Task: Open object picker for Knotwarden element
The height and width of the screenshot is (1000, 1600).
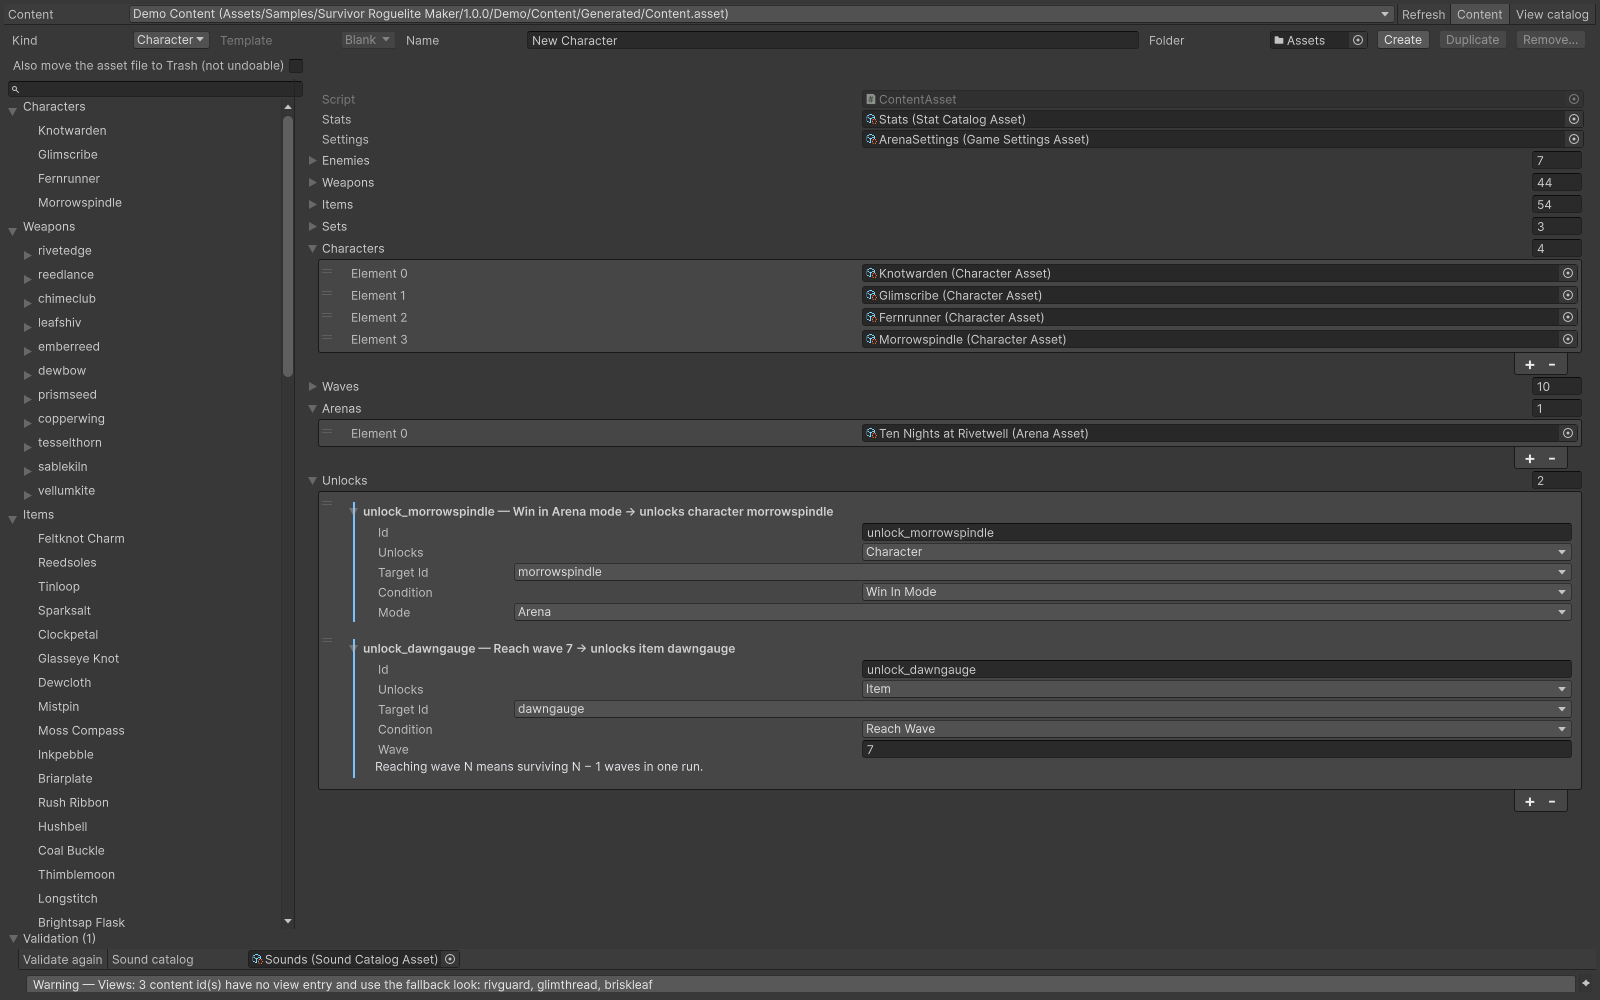Action: (x=1567, y=273)
